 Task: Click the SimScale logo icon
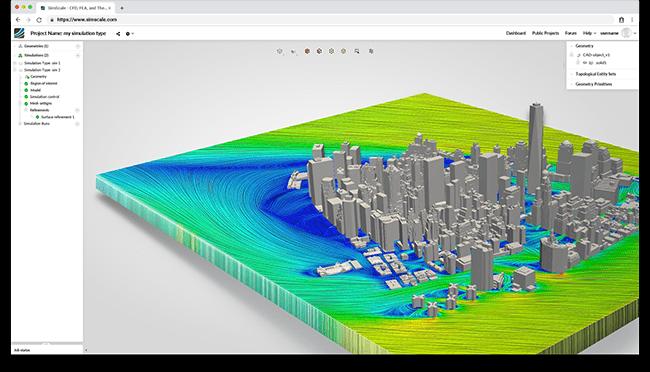point(19,33)
